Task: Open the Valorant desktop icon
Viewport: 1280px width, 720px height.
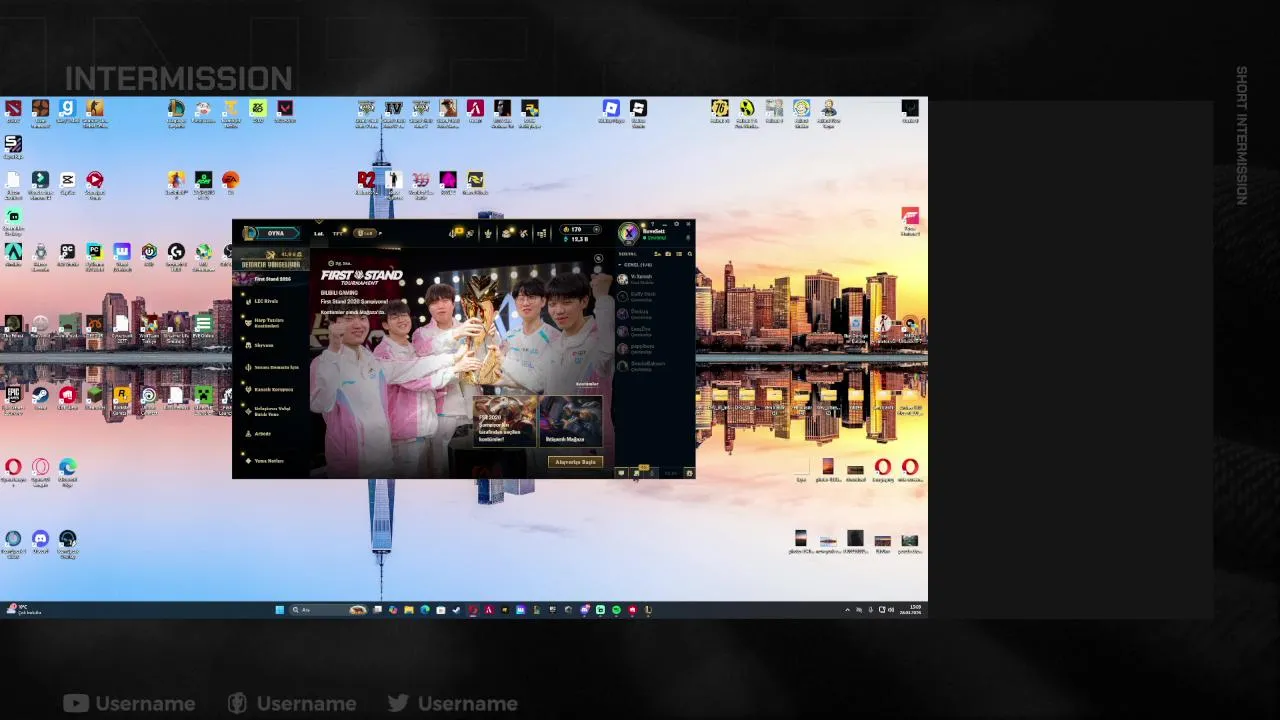Action: pos(285,108)
